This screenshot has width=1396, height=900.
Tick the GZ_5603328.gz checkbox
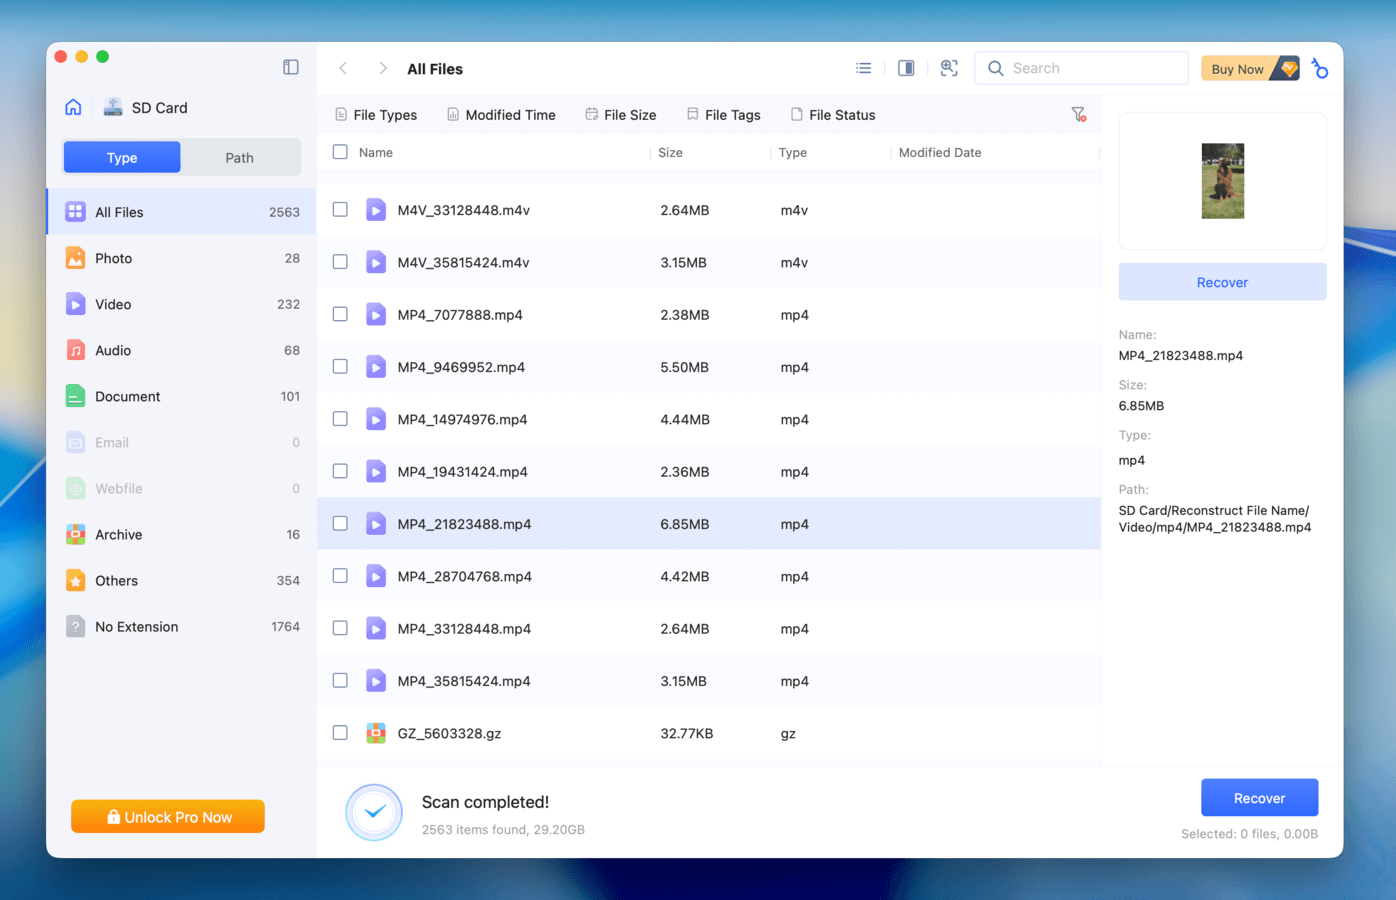tap(340, 733)
